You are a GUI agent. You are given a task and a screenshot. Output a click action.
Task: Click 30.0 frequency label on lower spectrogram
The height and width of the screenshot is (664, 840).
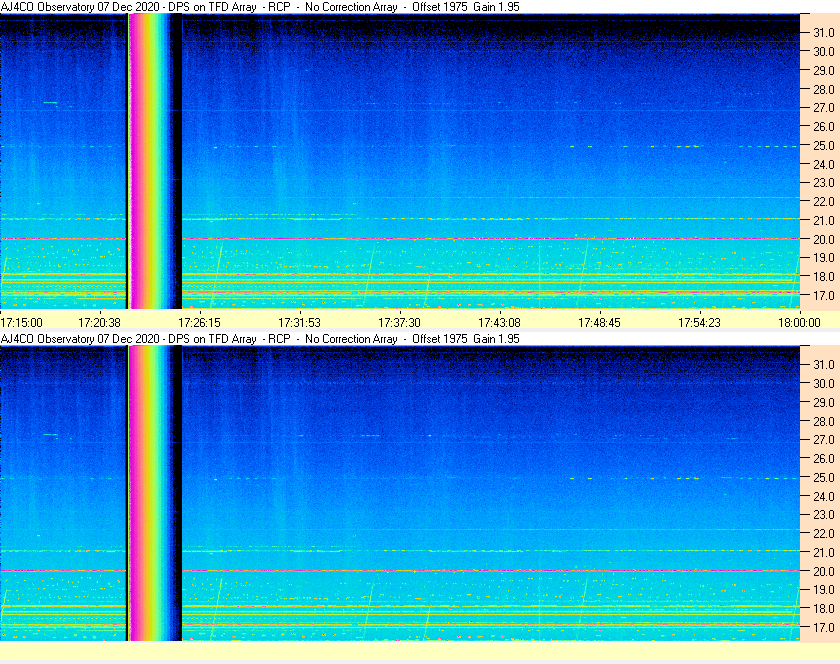[x=824, y=383]
